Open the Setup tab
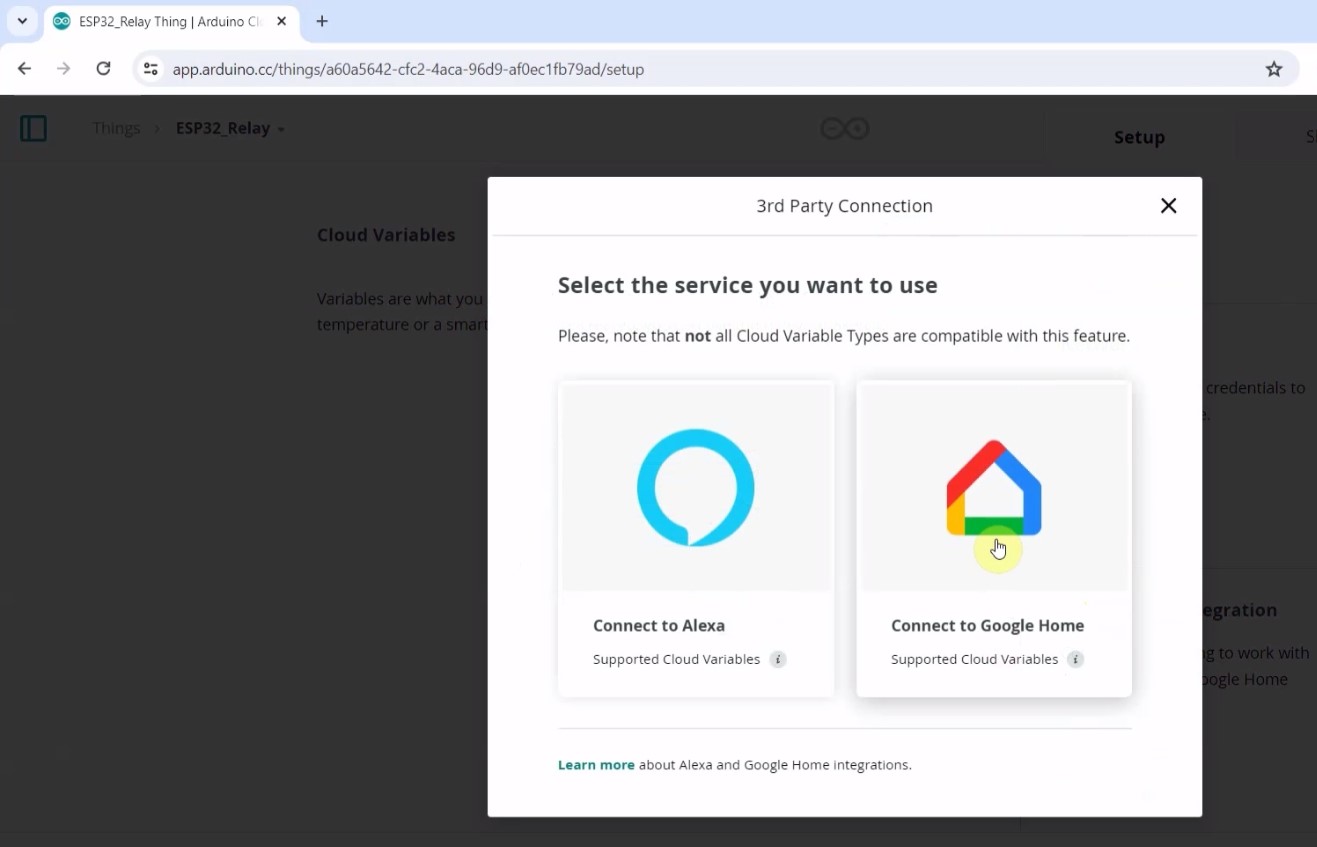 [1139, 137]
